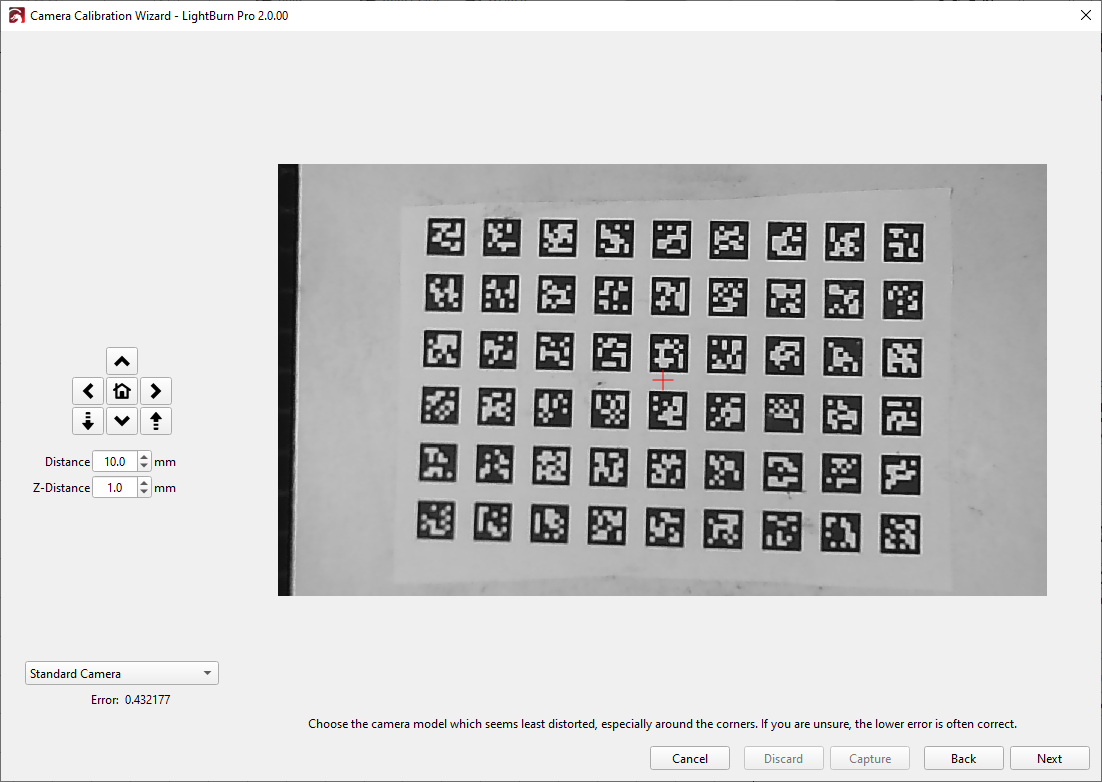Focus the Z-Distance input field
Screen dimensions: 1102x782
pyautogui.click(x=114, y=488)
